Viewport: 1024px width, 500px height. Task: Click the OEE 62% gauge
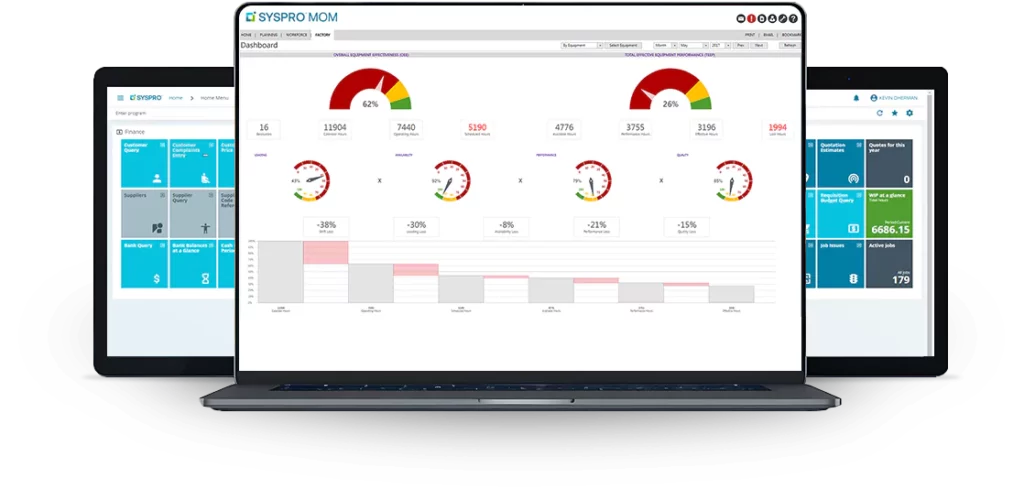(x=370, y=89)
